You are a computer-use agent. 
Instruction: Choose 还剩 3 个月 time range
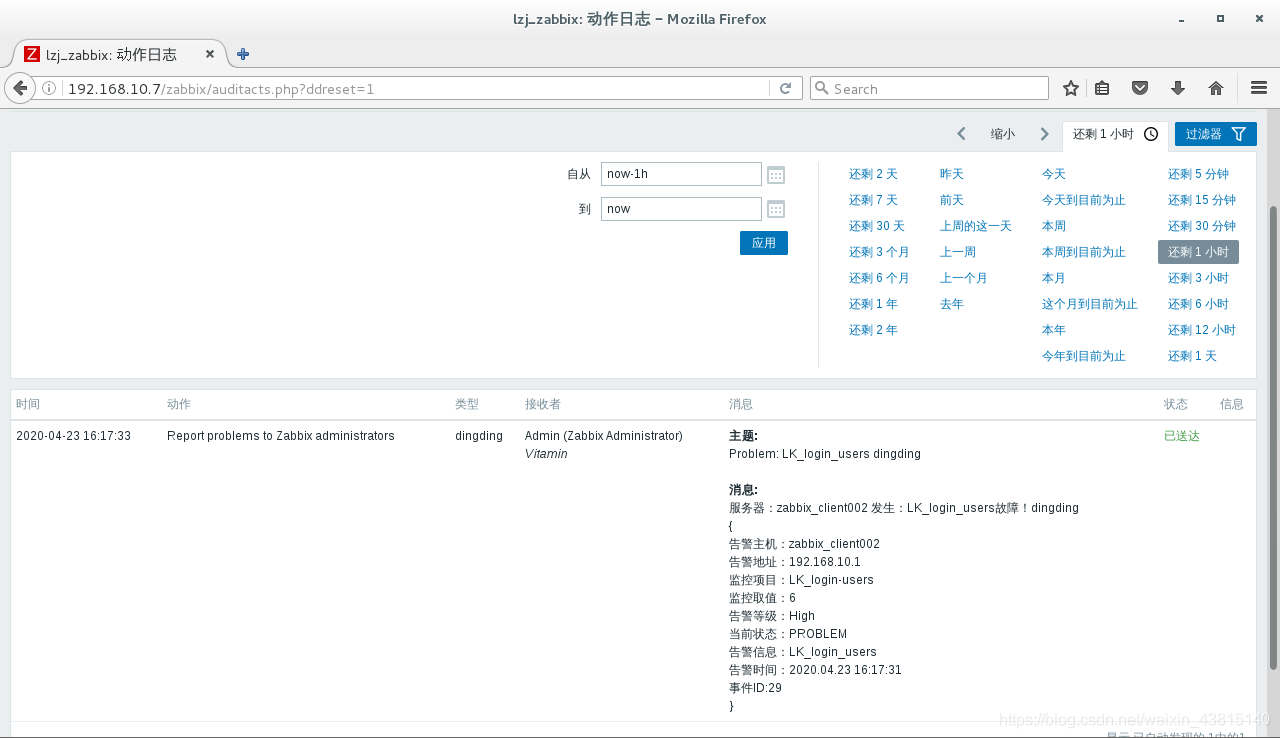879,252
